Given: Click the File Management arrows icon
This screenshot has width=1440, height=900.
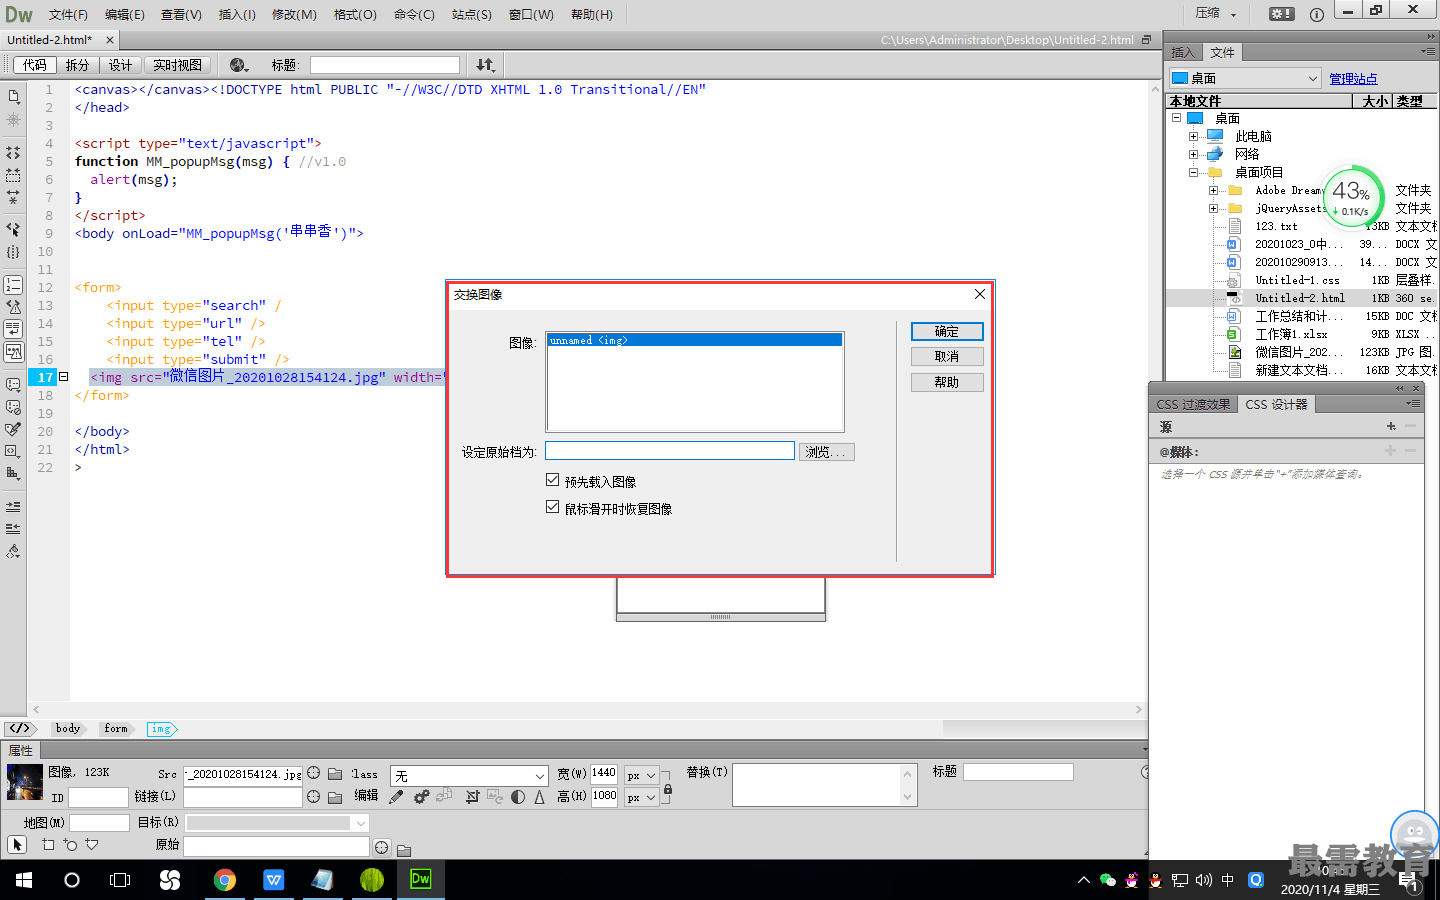Looking at the screenshot, I should click(485, 65).
